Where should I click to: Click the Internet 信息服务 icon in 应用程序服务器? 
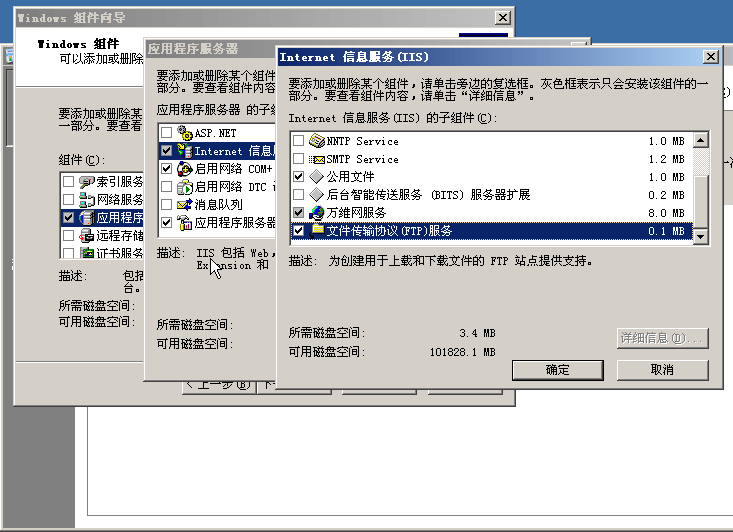(185, 151)
